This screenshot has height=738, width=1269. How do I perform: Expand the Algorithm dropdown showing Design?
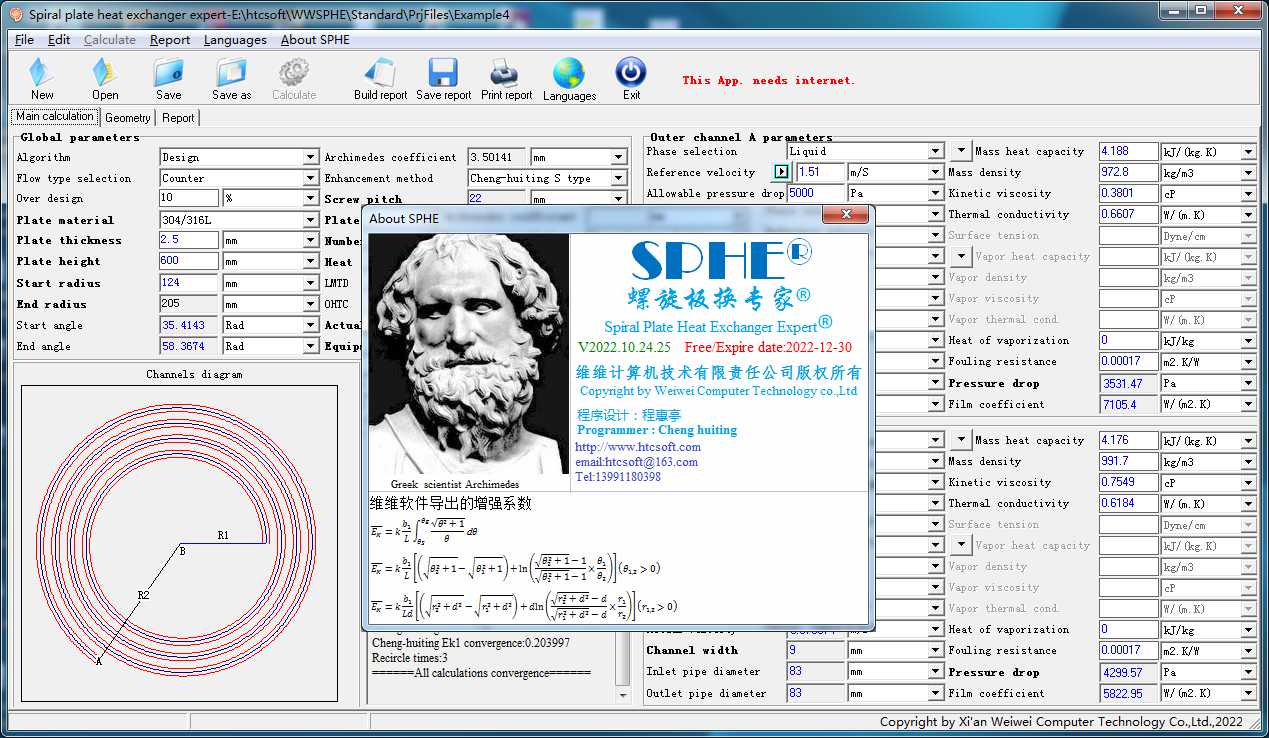point(310,157)
